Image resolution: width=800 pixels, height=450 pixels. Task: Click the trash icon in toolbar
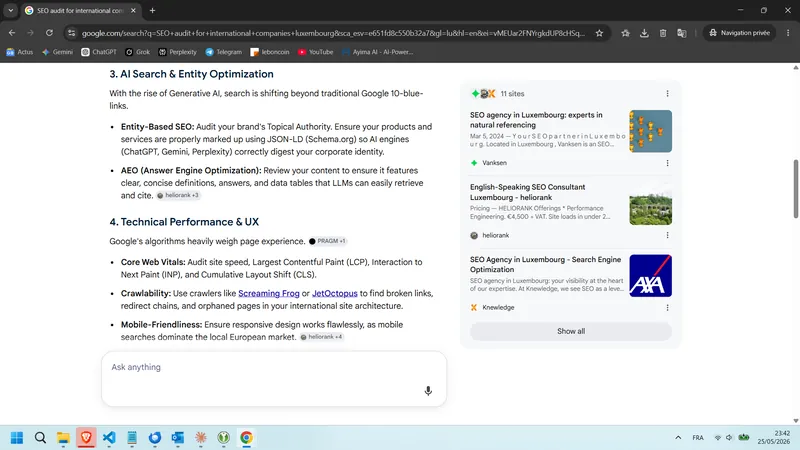[x=663, y=33]
